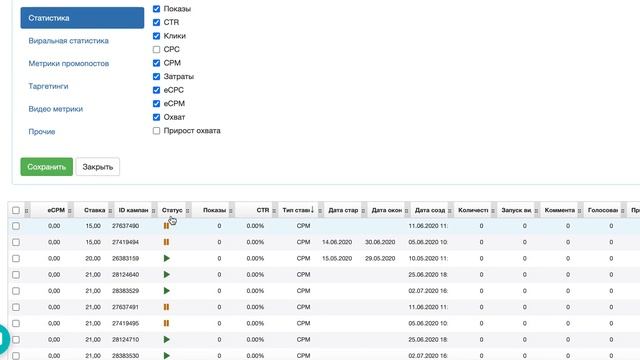The image size is (640, 360).
Task: Click the grip icon right of the ID кампан header
Action: point(153,211)
